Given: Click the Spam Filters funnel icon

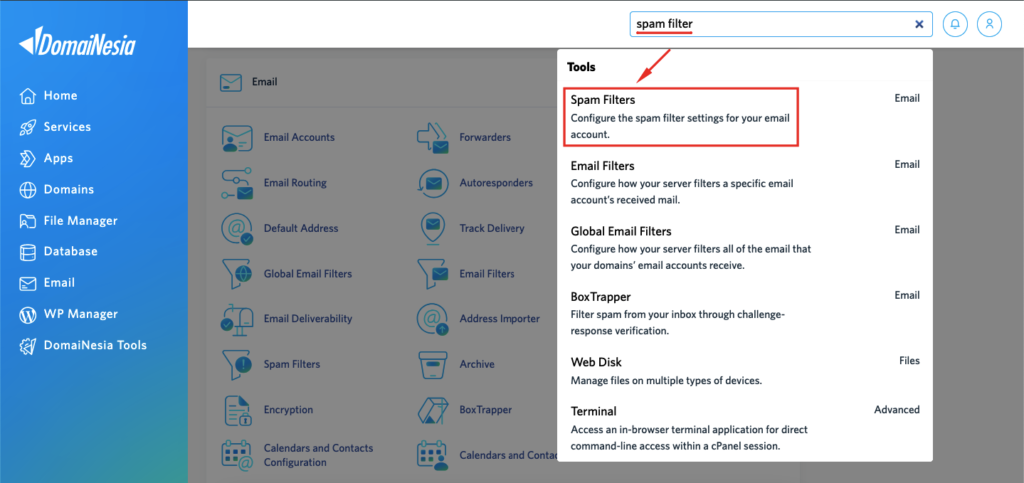Looking at the screenshot, I should [x=237, y=364].
